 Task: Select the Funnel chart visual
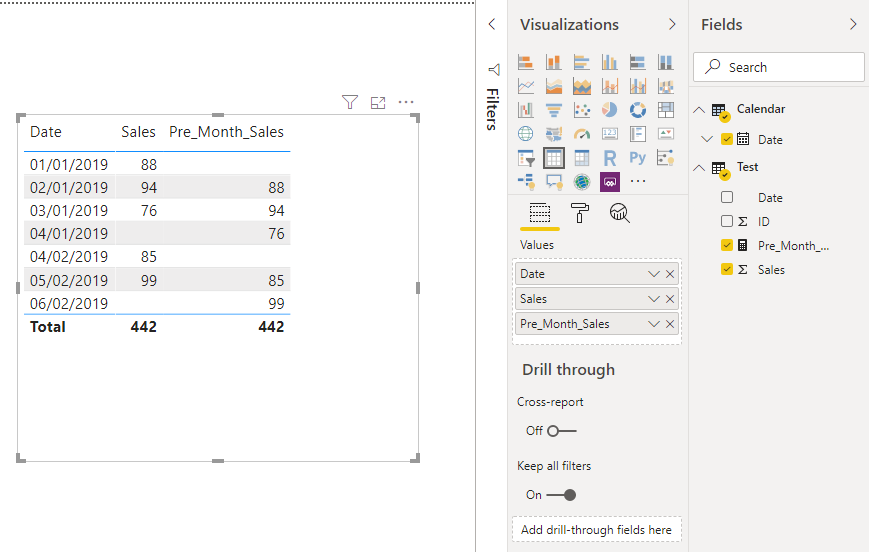[554, 110]
